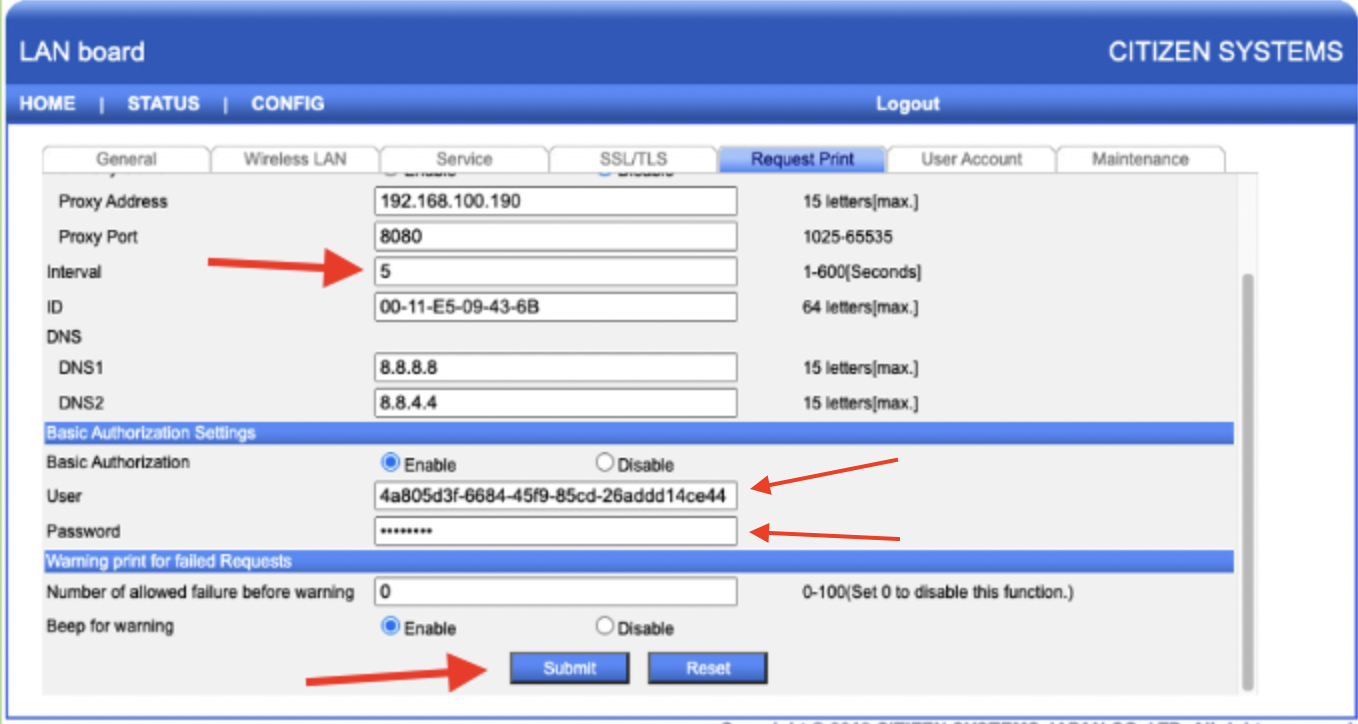Open the CONFIG menu

(x=287, y=103)
